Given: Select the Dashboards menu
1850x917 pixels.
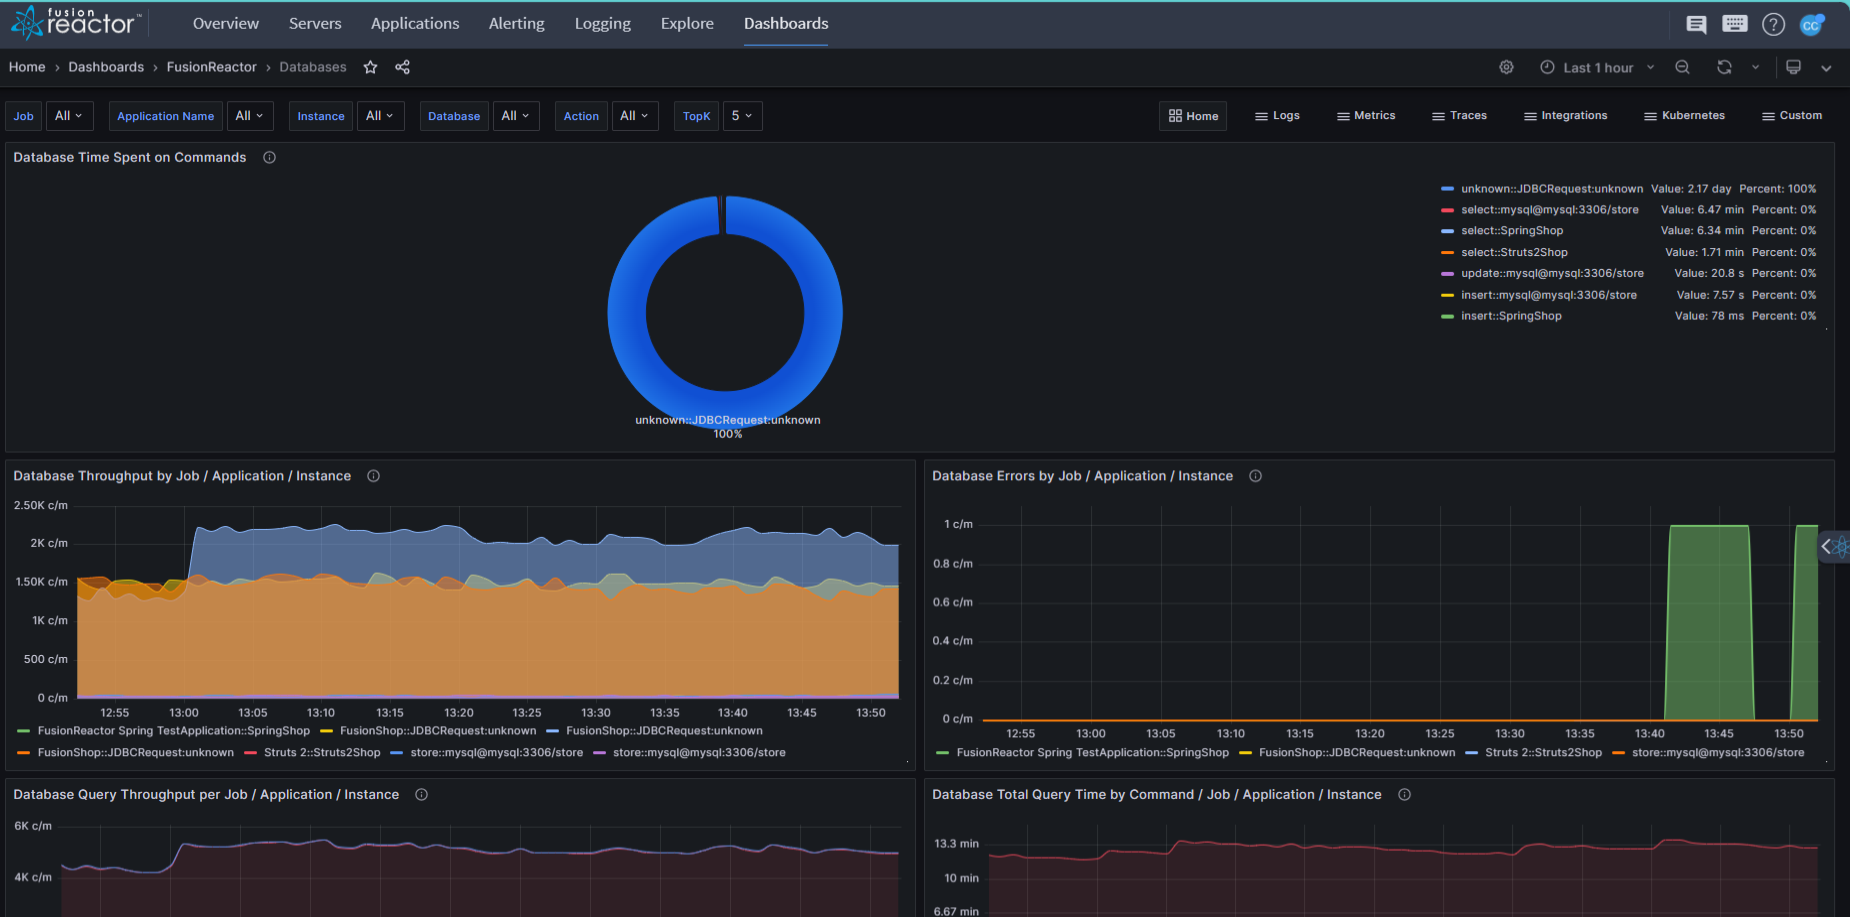Looking at the screenshot, I should tap(786, 23).
